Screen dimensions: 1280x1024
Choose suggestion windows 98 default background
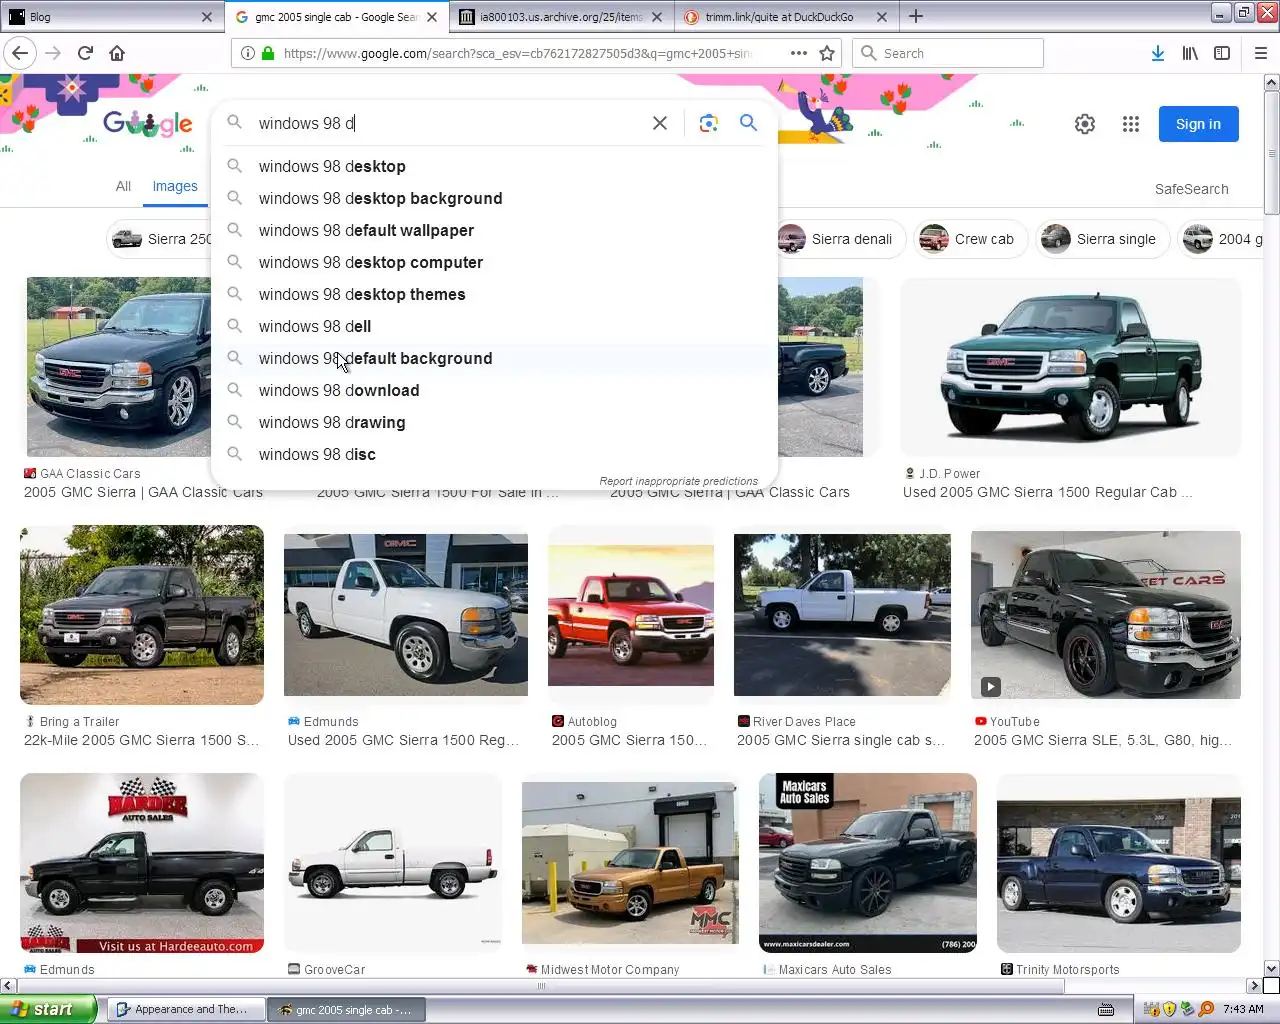(494, 358)
